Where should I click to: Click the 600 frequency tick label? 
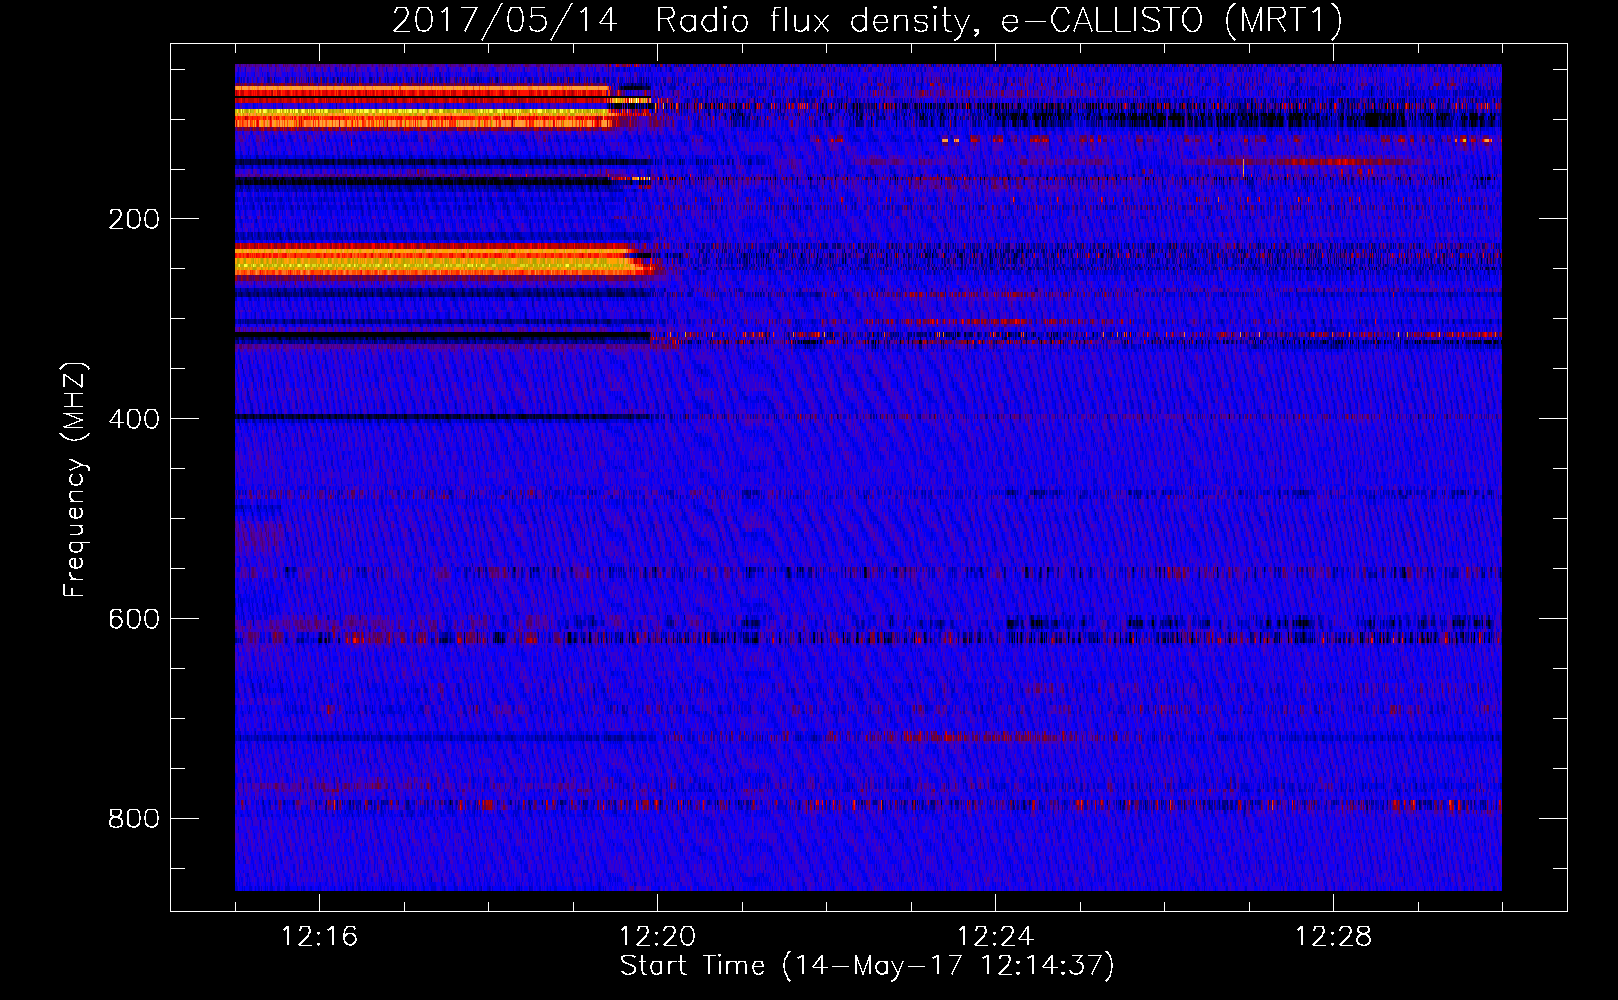[x=134, y=619]
